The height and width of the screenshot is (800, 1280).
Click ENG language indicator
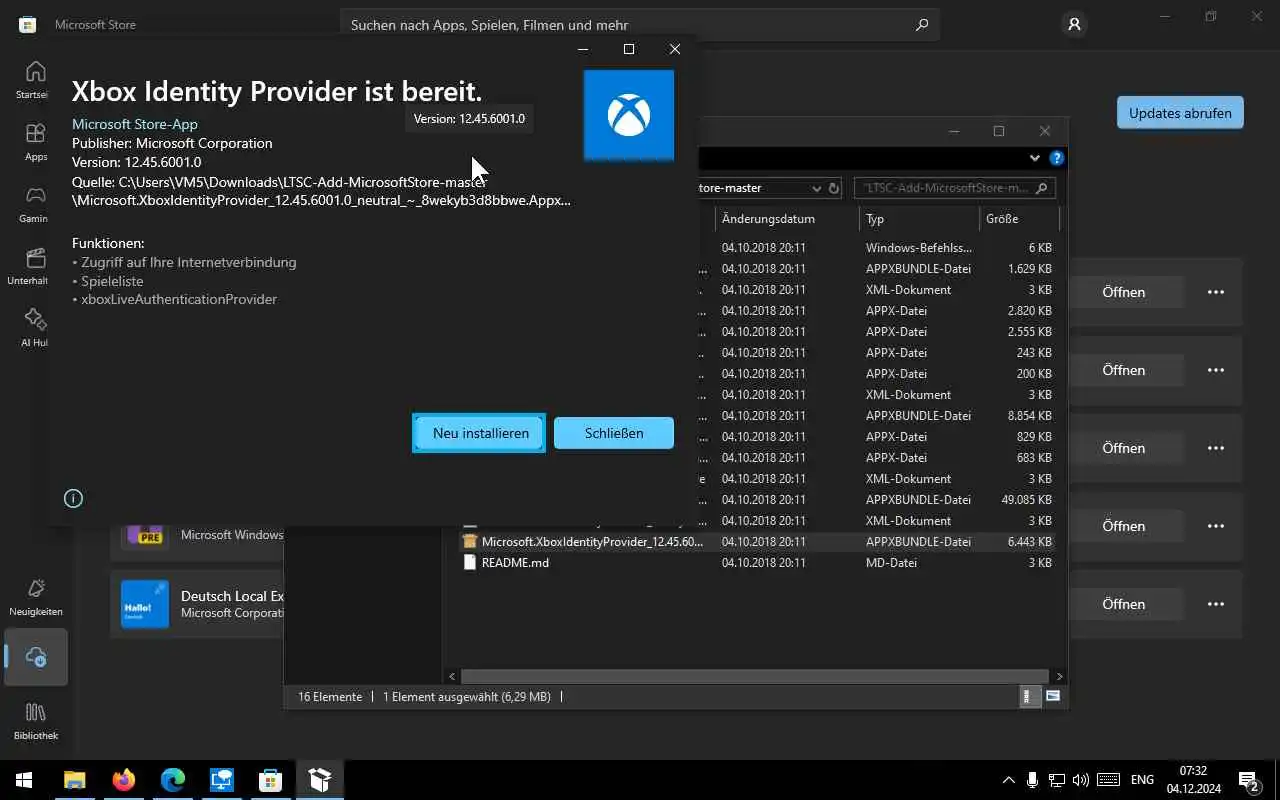coord(1142,780)
